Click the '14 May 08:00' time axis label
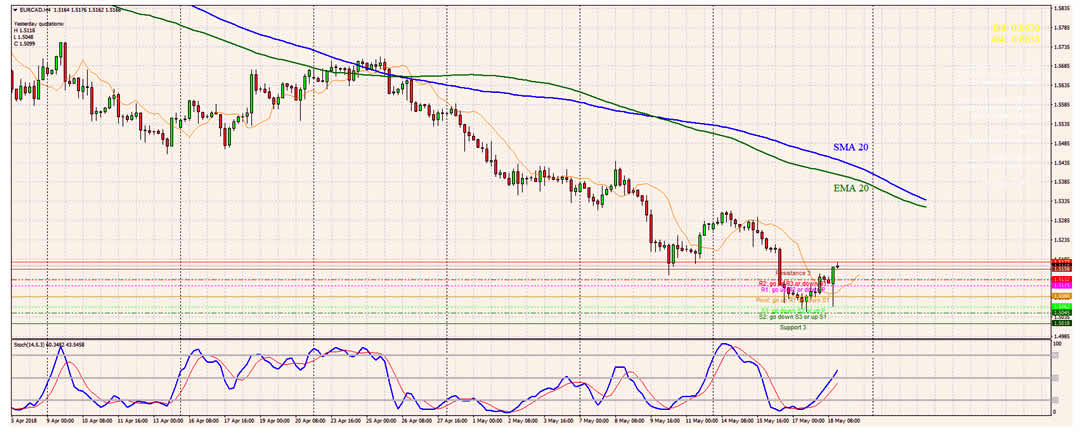Screen dimensions: 1083x431 pyautogui.click(x=736, y=420)
